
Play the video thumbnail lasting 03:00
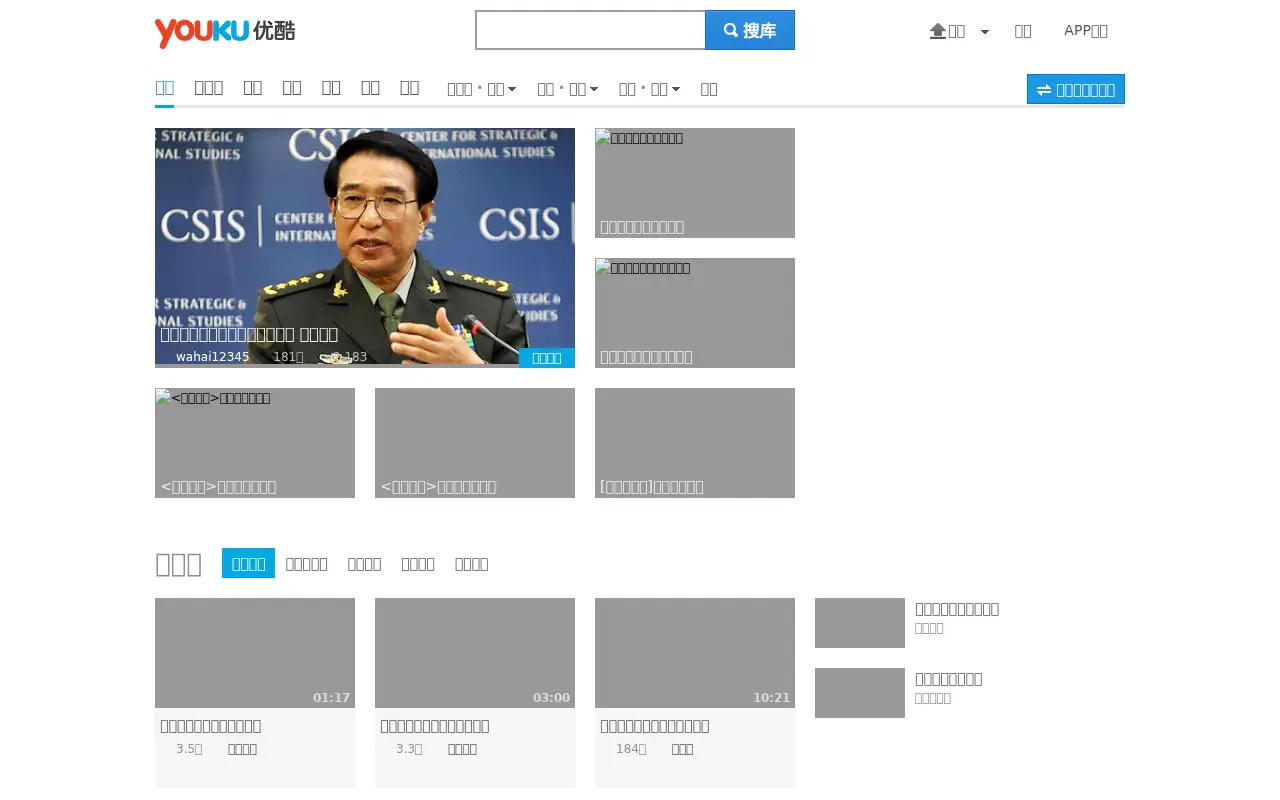[475, 653]
